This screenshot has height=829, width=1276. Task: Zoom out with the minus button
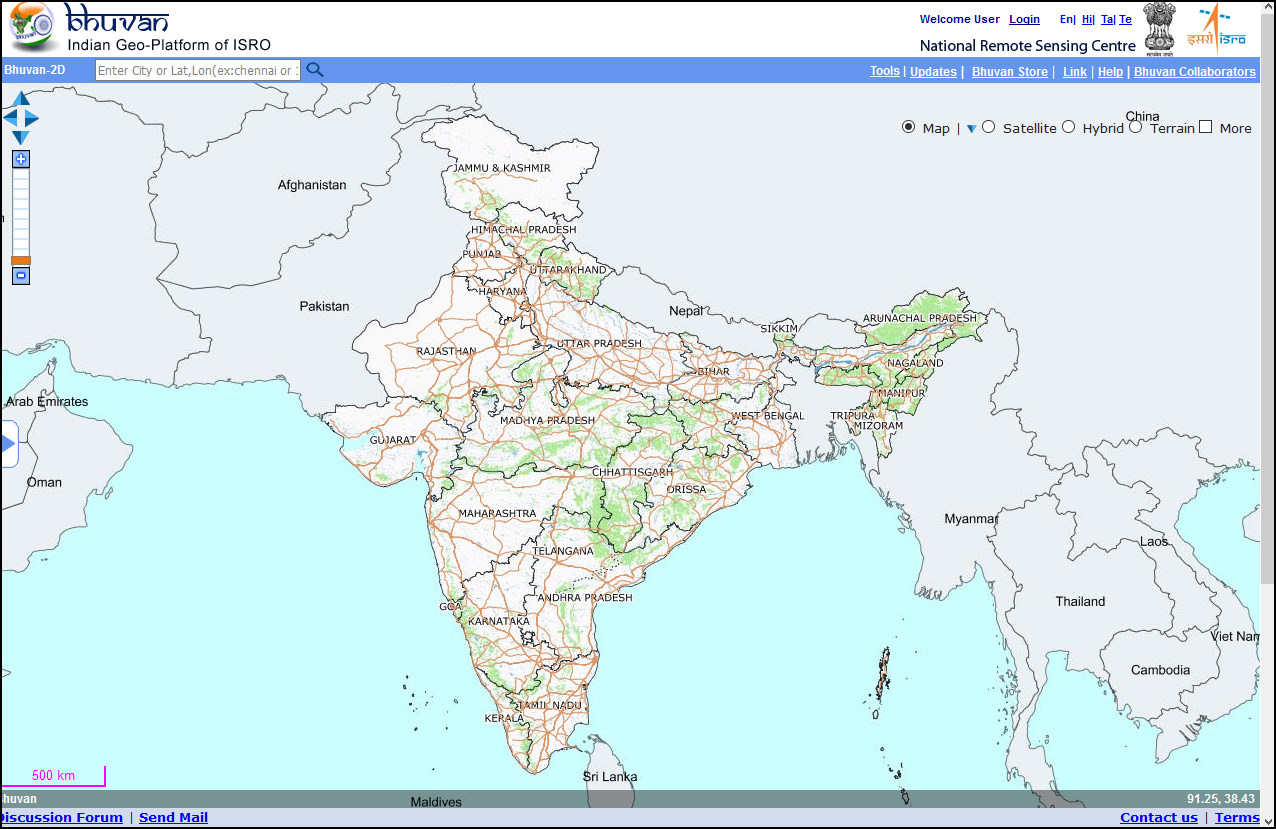click(x=21, y=275)
